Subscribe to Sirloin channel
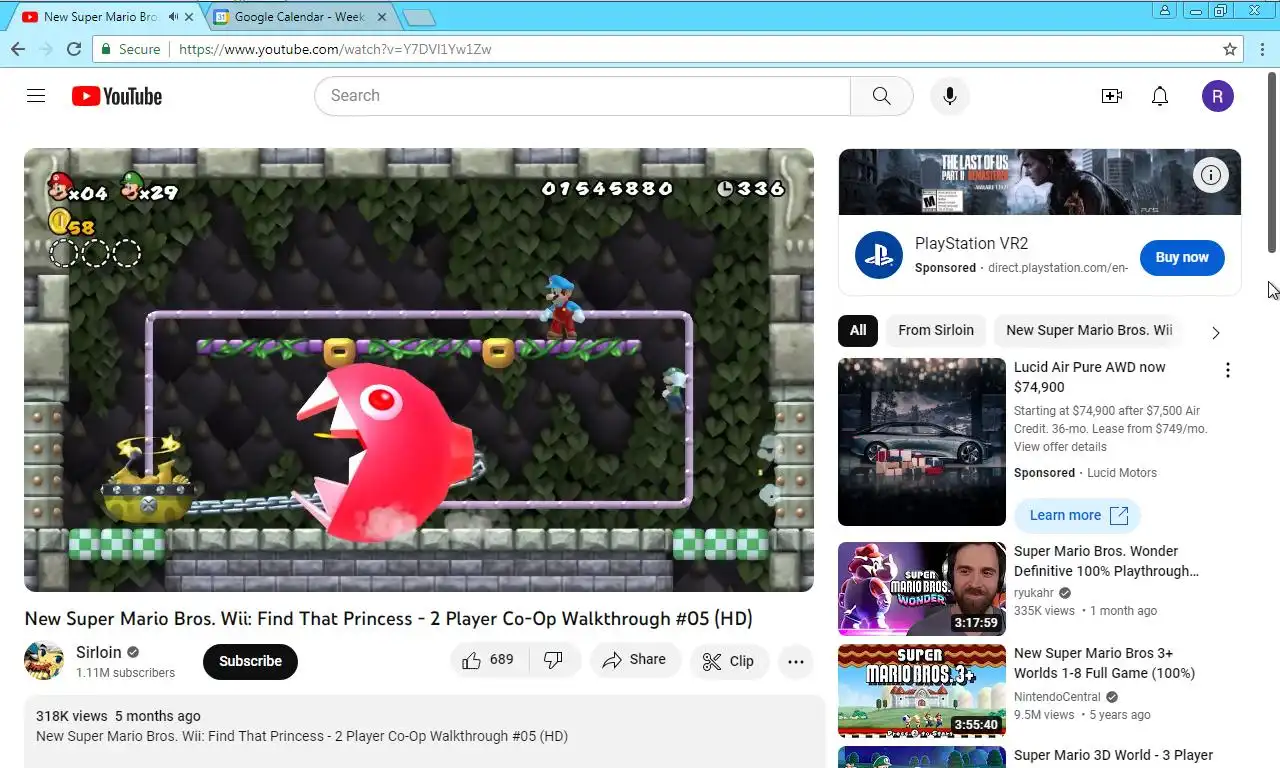The image size is (1280, 768). [250, 661]
